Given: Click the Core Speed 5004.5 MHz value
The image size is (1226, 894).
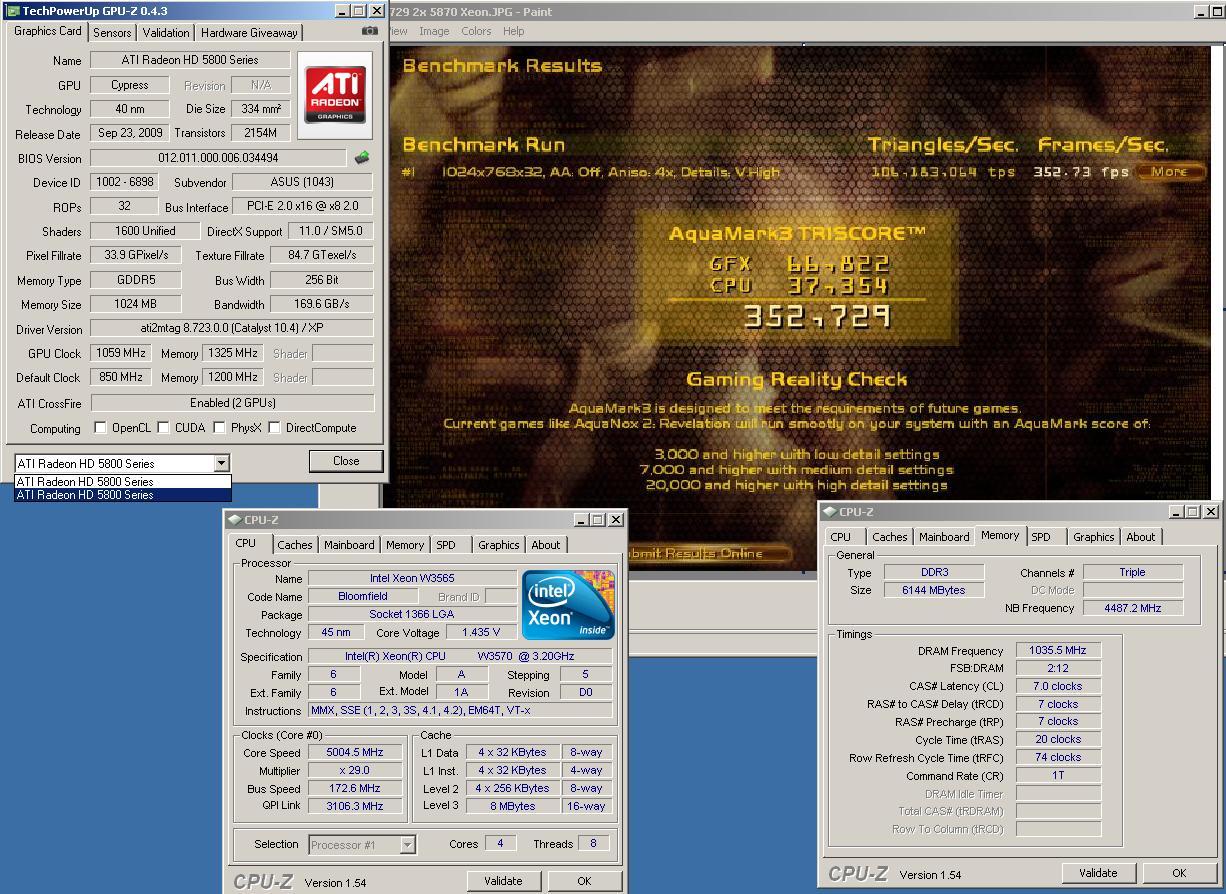Looking at the screenshot, I should coord(355,753).
